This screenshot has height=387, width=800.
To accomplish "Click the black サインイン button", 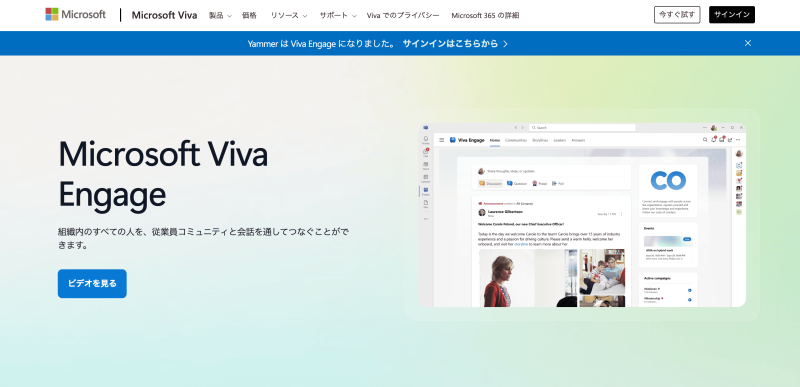I will (732, 15).
